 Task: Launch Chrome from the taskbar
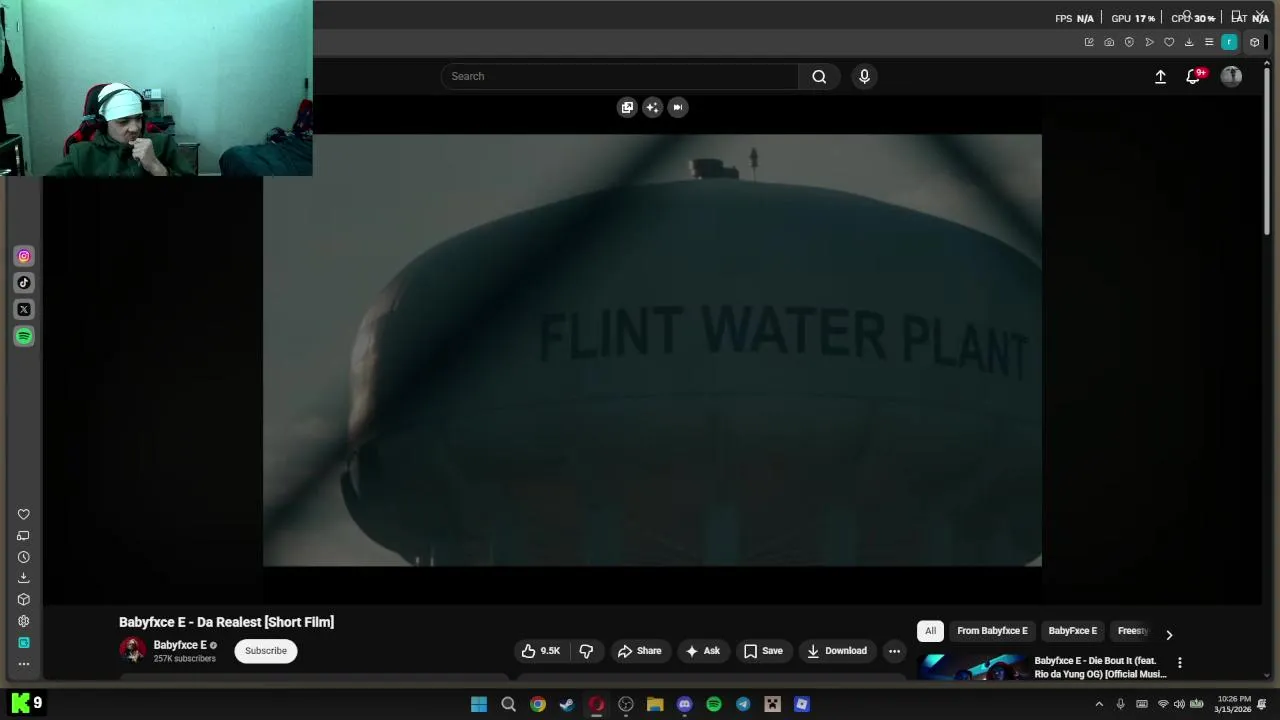[x=538, y=704]
